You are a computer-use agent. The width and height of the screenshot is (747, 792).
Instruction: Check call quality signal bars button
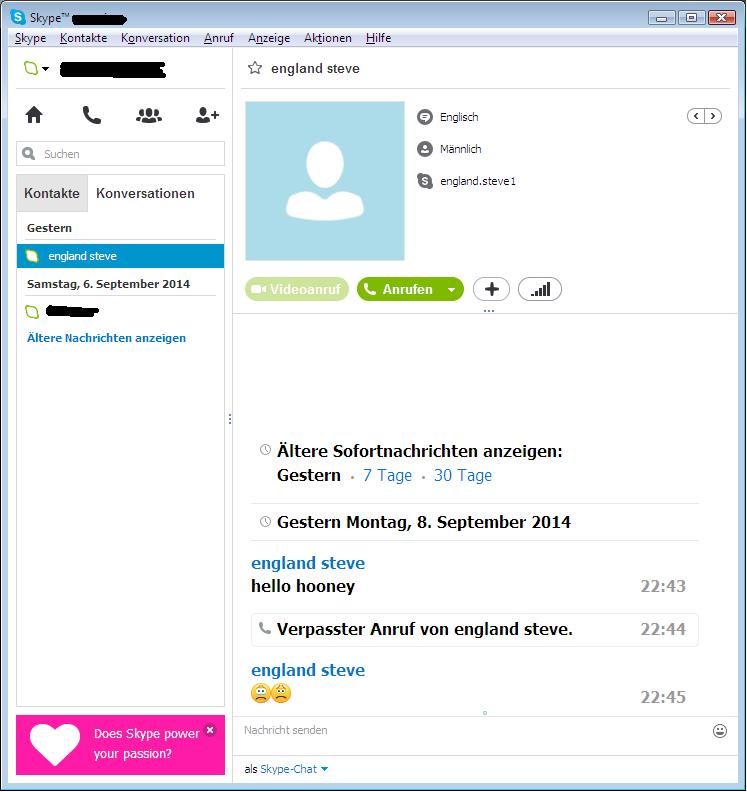pos(540,289)
